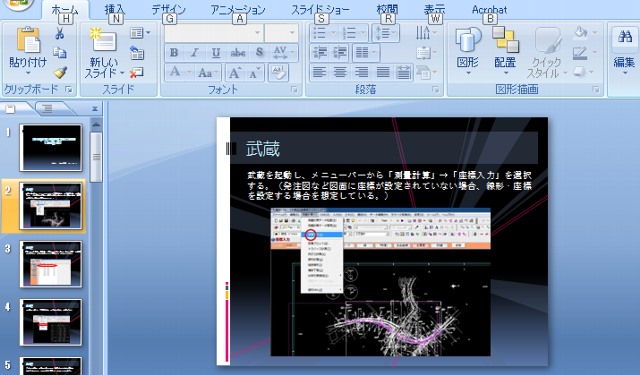Select slide 3 thumbnail
This screenshot has height=375, width=640.
(x=51, y=264)
